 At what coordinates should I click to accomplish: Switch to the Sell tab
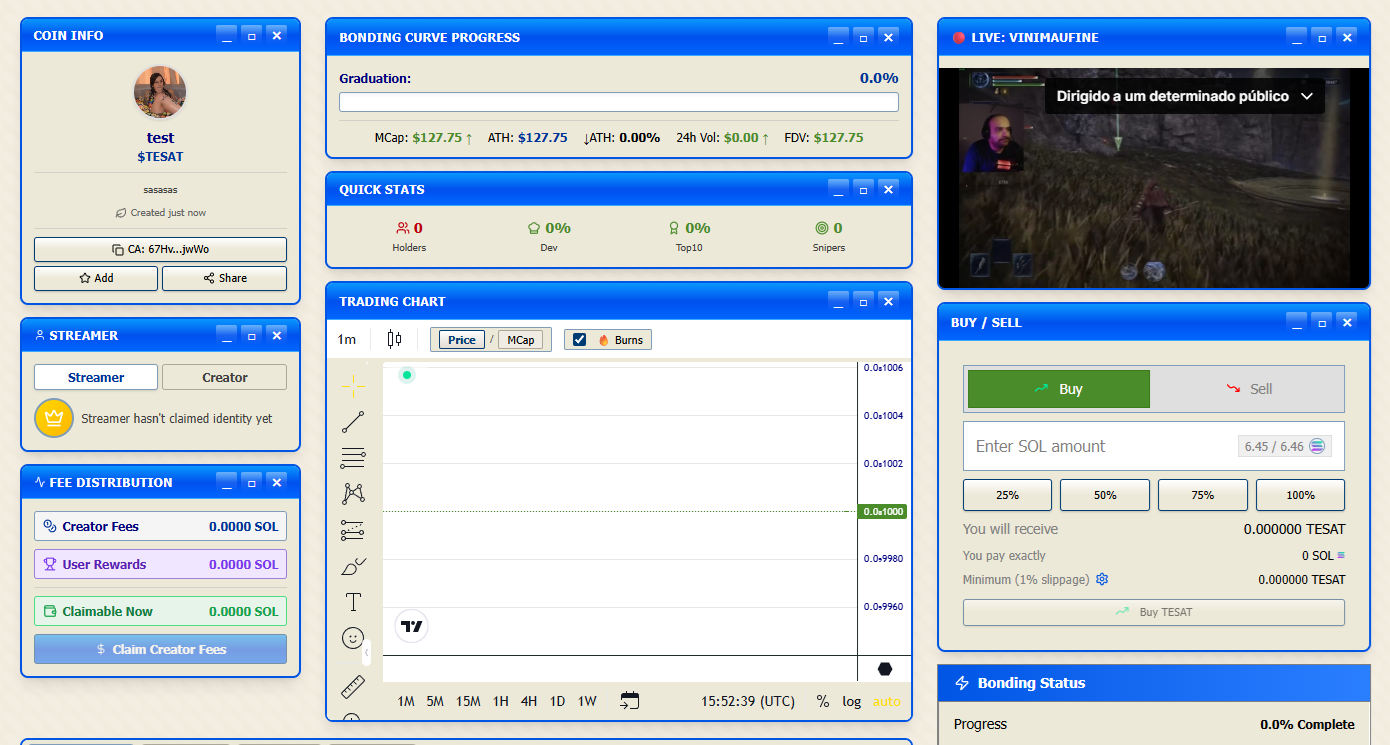1247,389
